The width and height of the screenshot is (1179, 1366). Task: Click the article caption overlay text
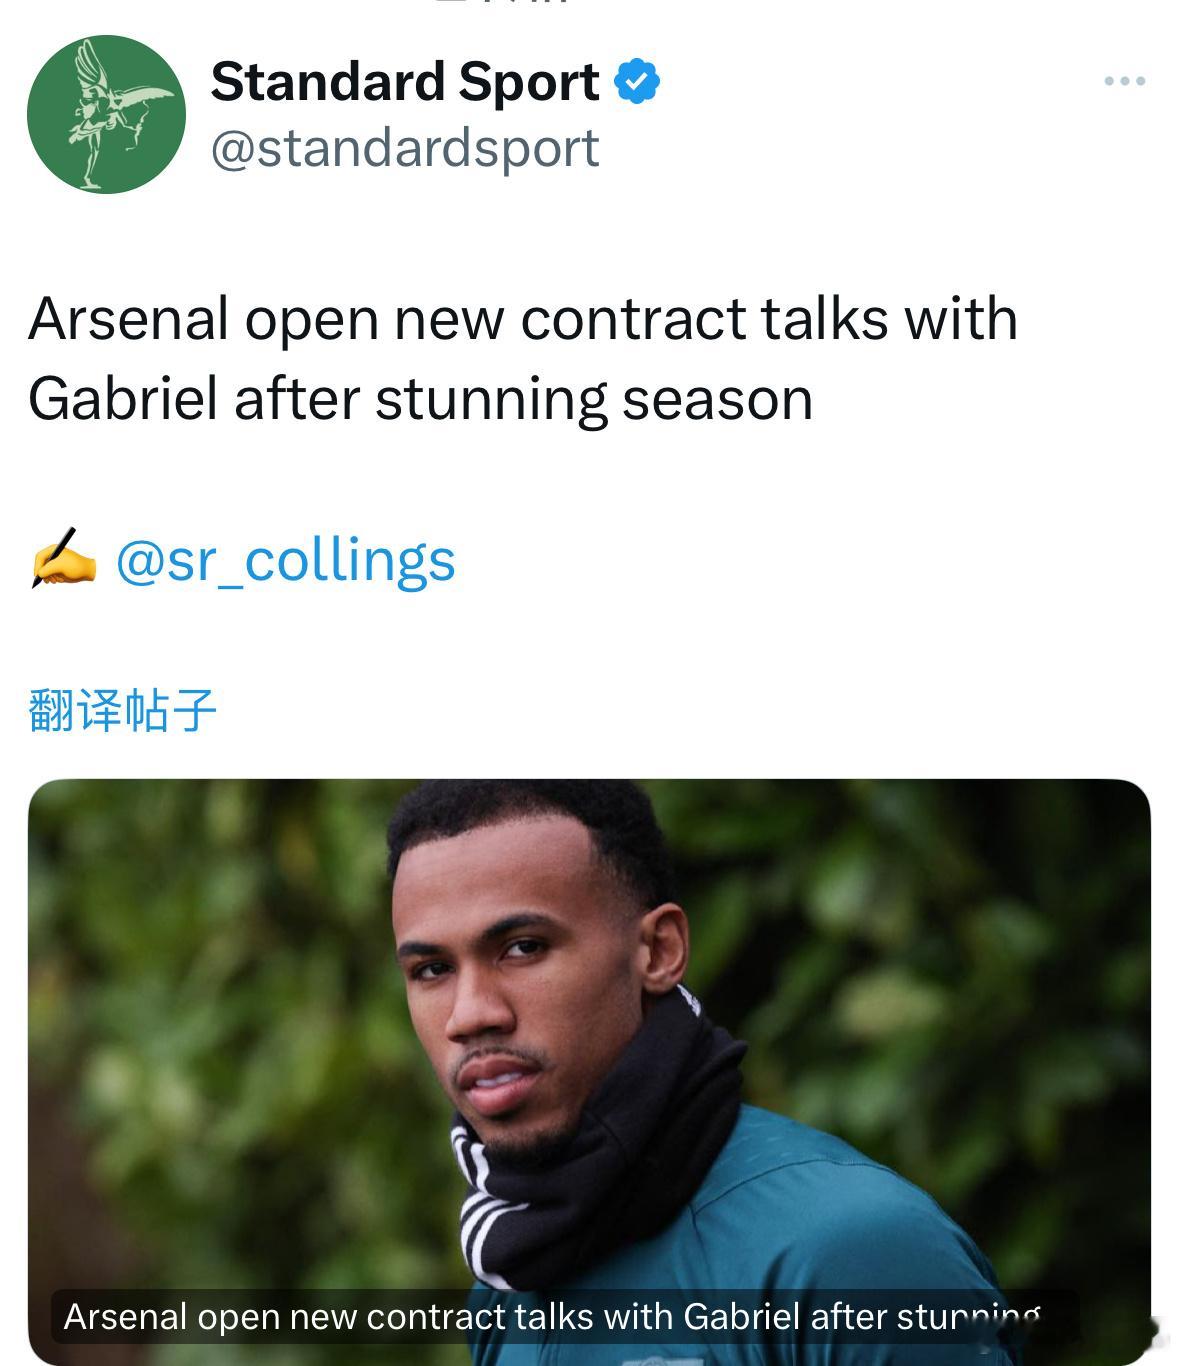point(552,1316)
